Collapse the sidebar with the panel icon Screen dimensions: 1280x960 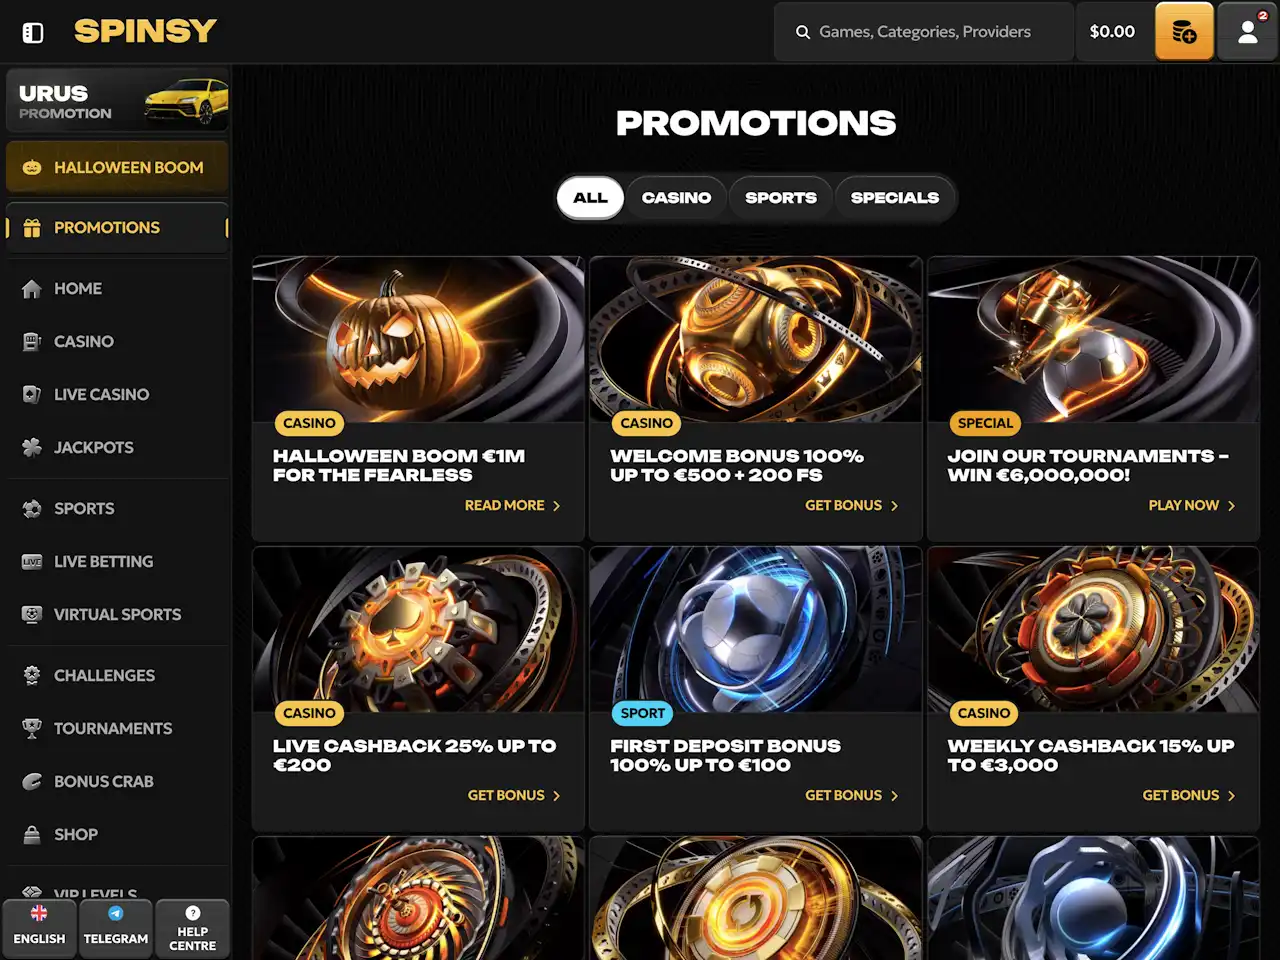point(33,32)
